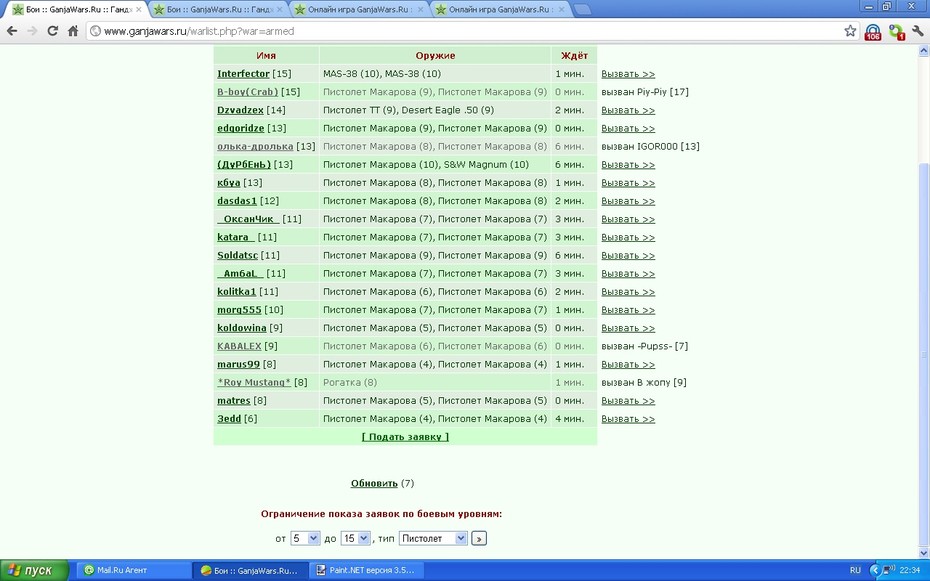This screenshot has width=930, height=581.
Task: Click the 'Обновить' refresh link
Action: pyautogui.click(x=374, y=483)
